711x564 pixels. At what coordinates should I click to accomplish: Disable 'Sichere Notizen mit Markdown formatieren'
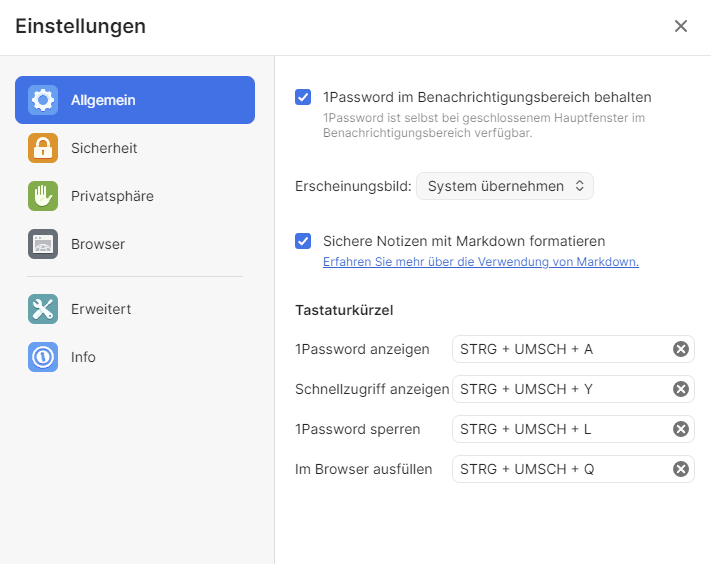click(x=303, y=241)
